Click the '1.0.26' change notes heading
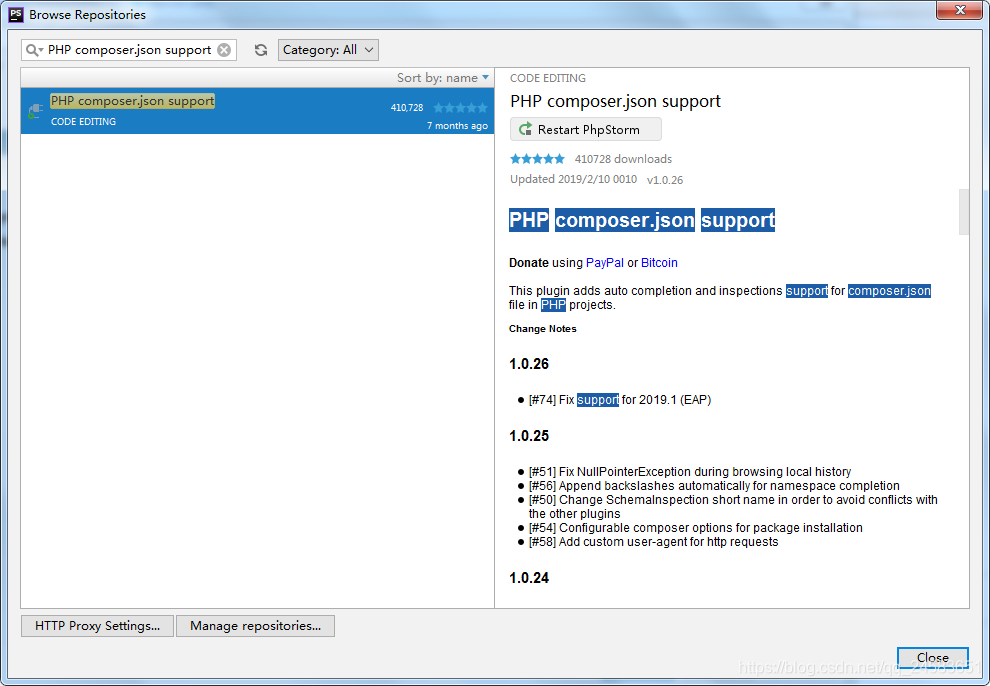 529,364
